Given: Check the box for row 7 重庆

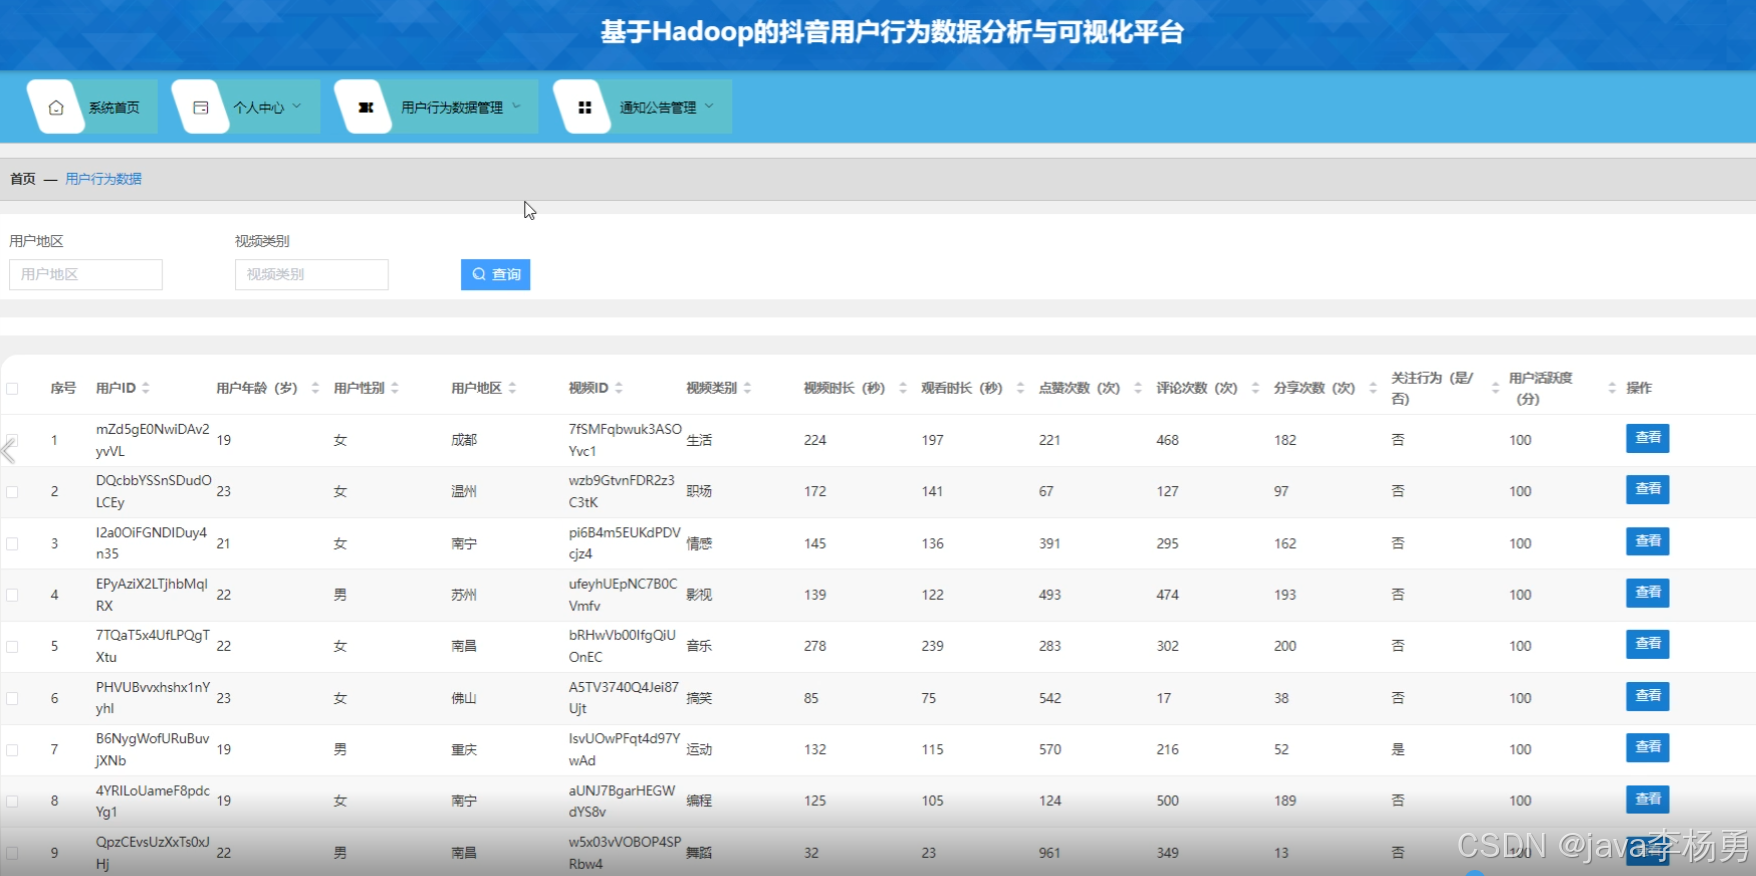Looking at the screenshot, I should (12, 749).
